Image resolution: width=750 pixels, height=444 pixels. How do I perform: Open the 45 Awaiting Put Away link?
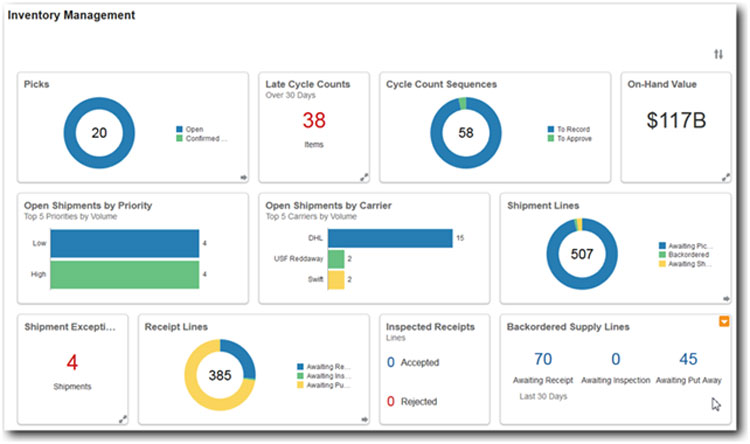688,359
